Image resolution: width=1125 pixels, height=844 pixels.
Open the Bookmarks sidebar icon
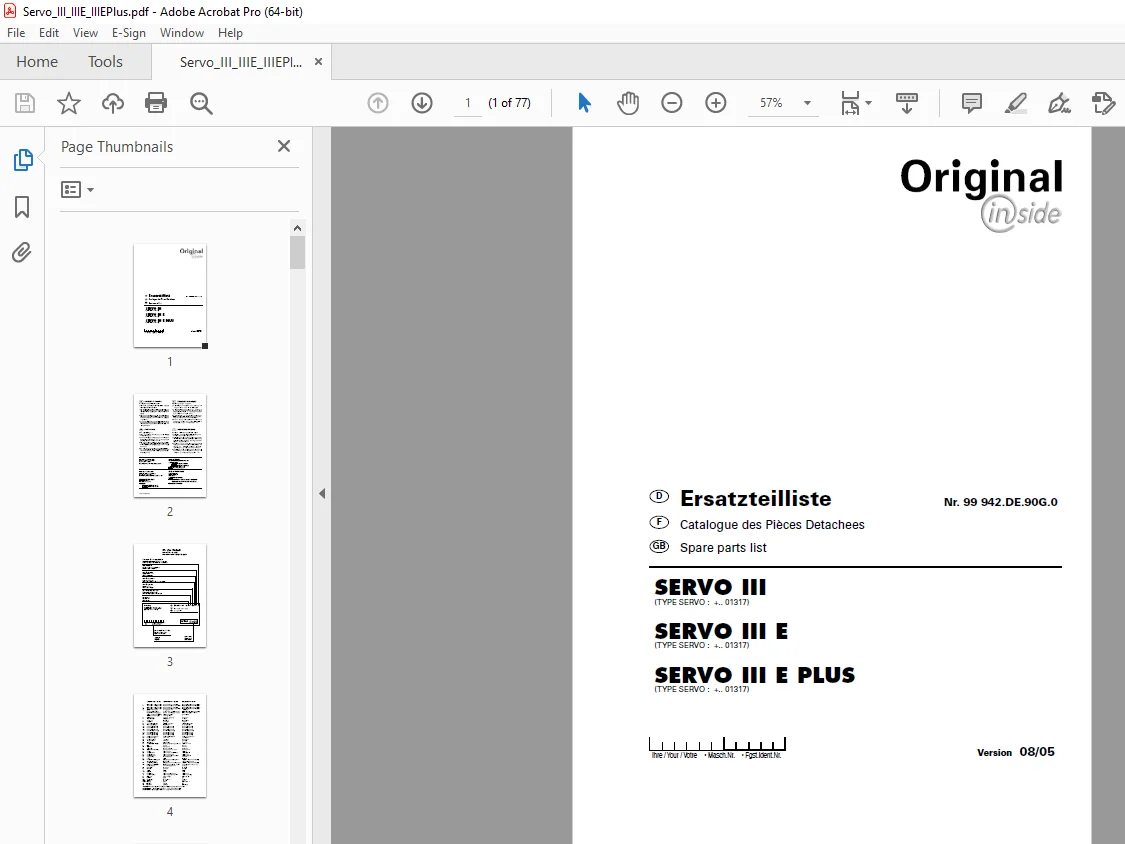click(x=22, y=207)
